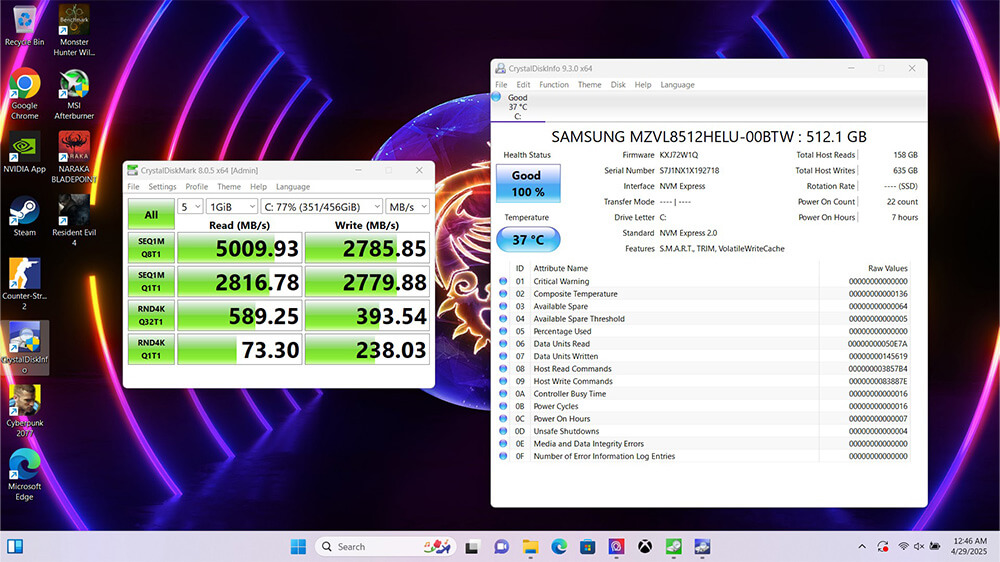The image size is (1000, 562).
Task: Select CrystalDiskInfo desktop shortcut
Action: (x=24, y=348)
